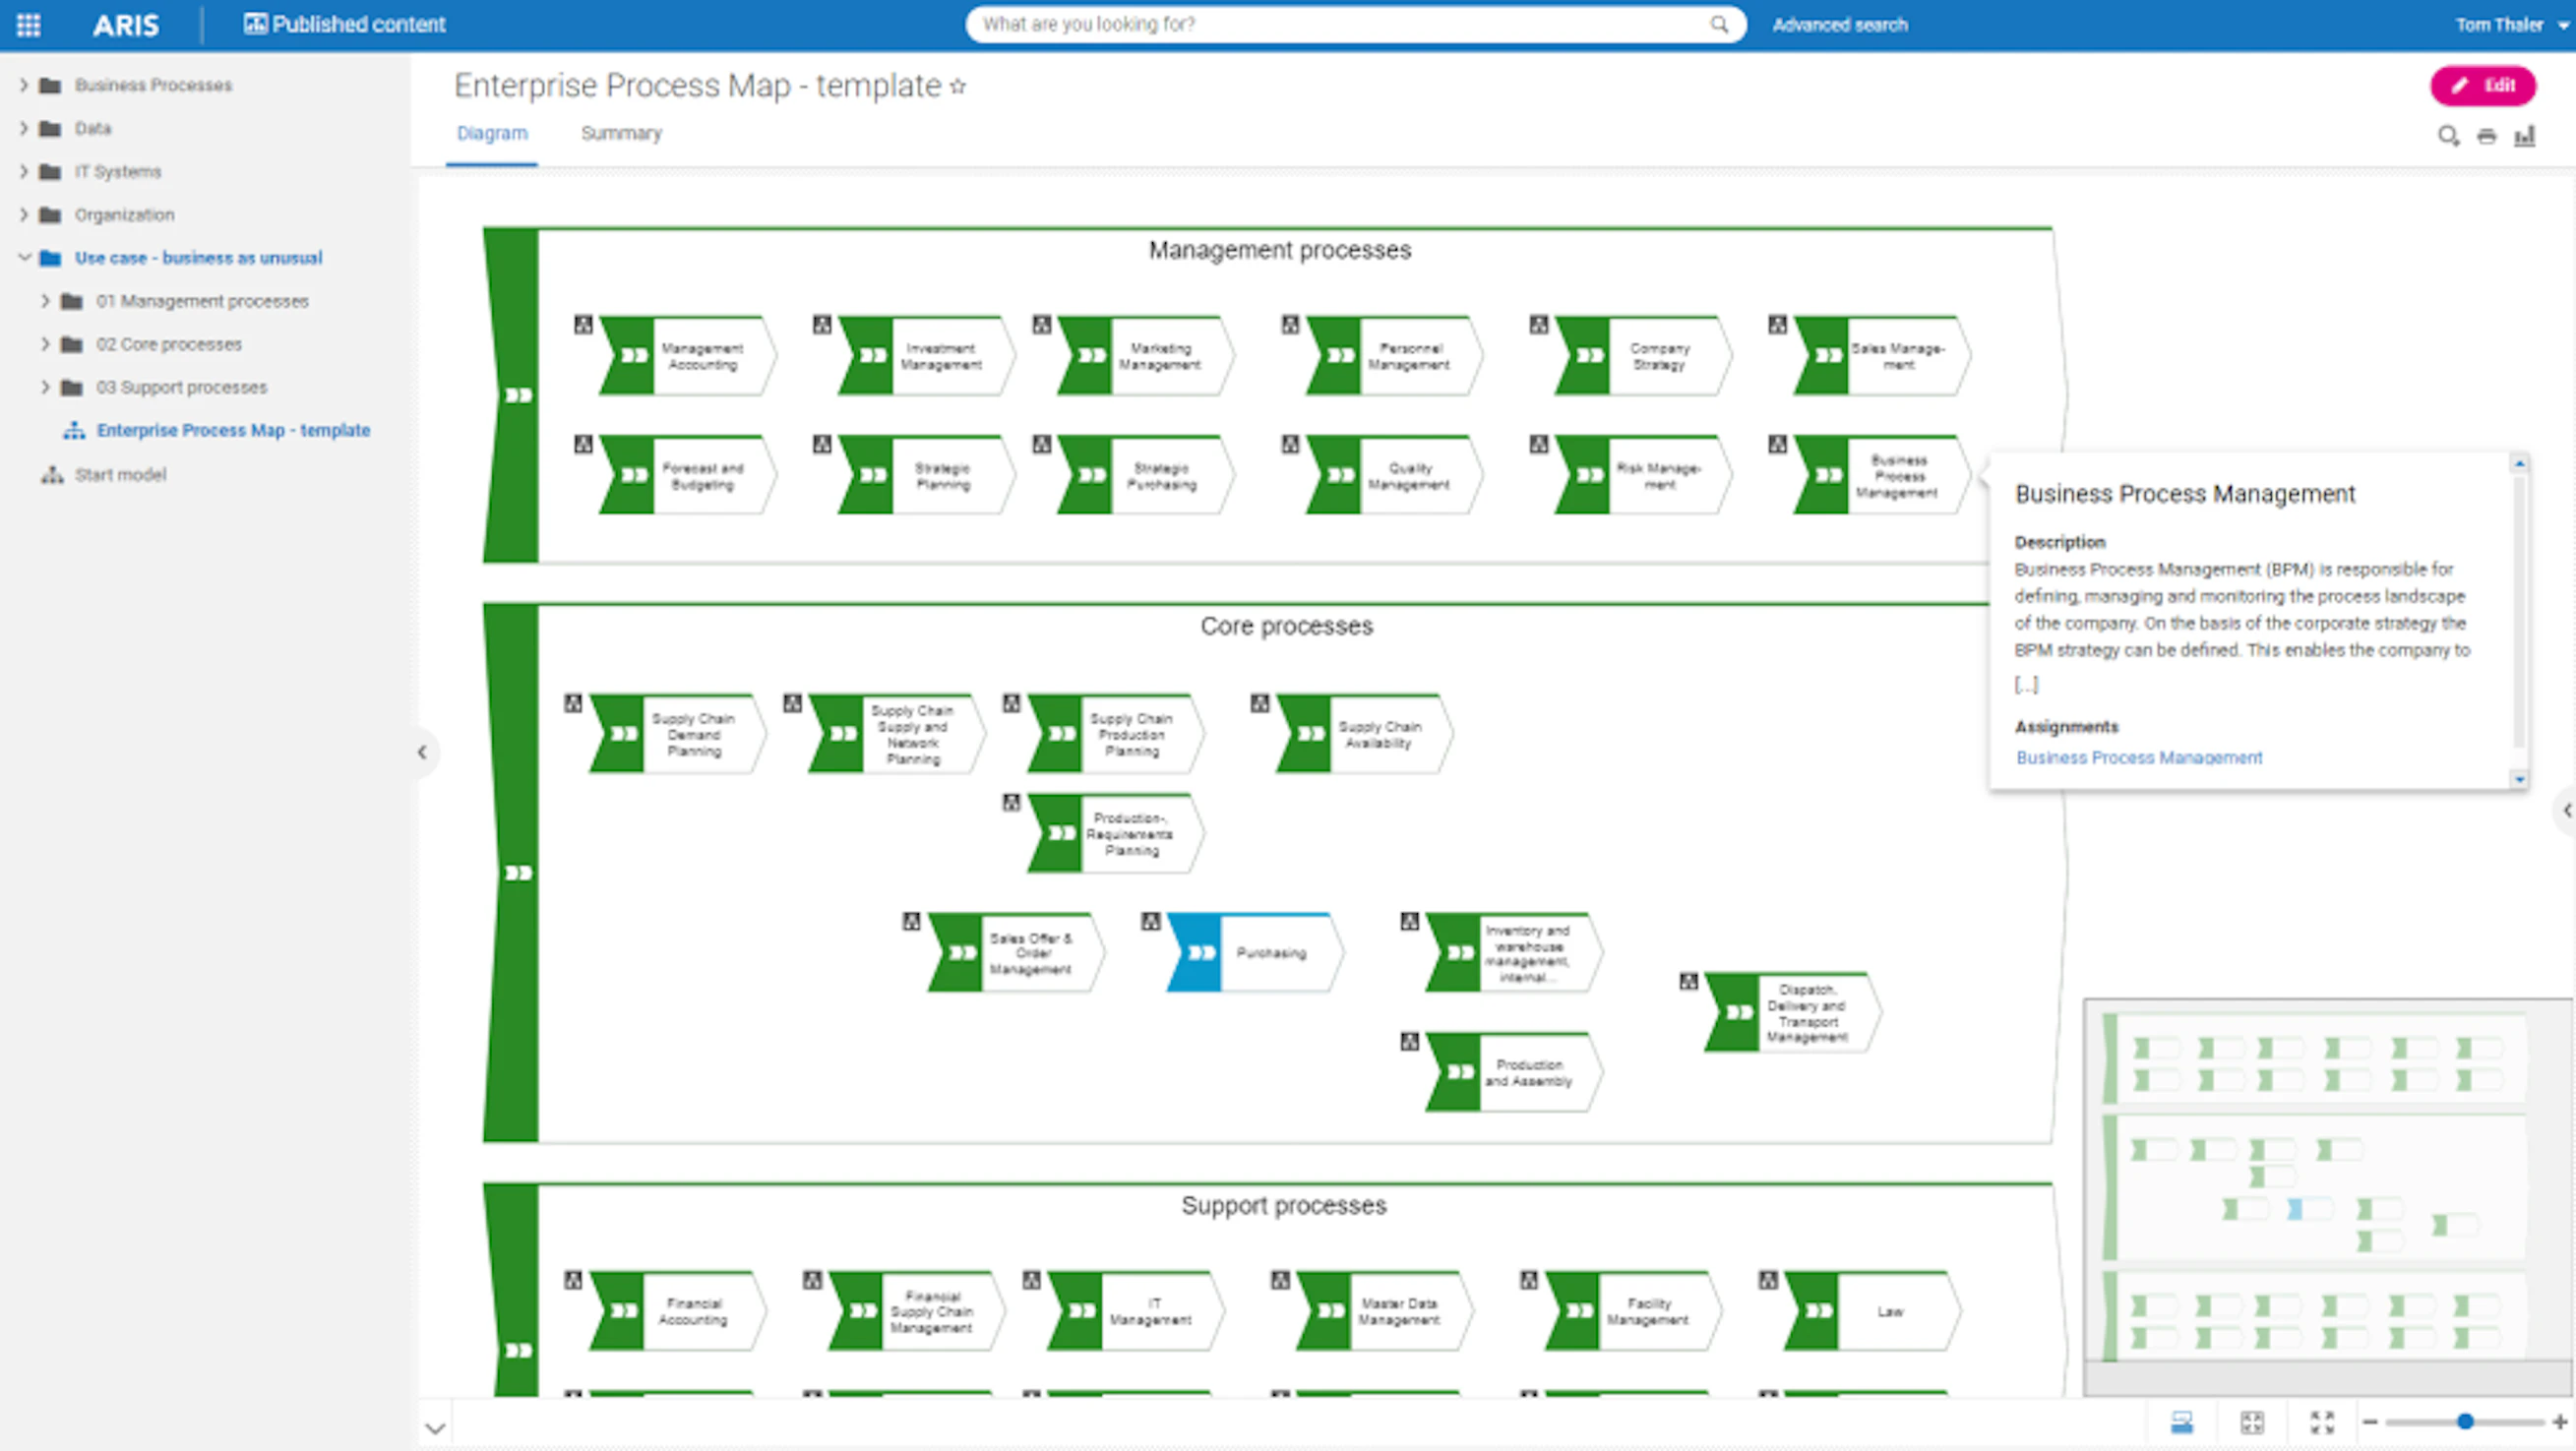Collapse the left navigation panel with its chevron
This screenshot has height=1451, width=2576.
(x=422, y=753)
